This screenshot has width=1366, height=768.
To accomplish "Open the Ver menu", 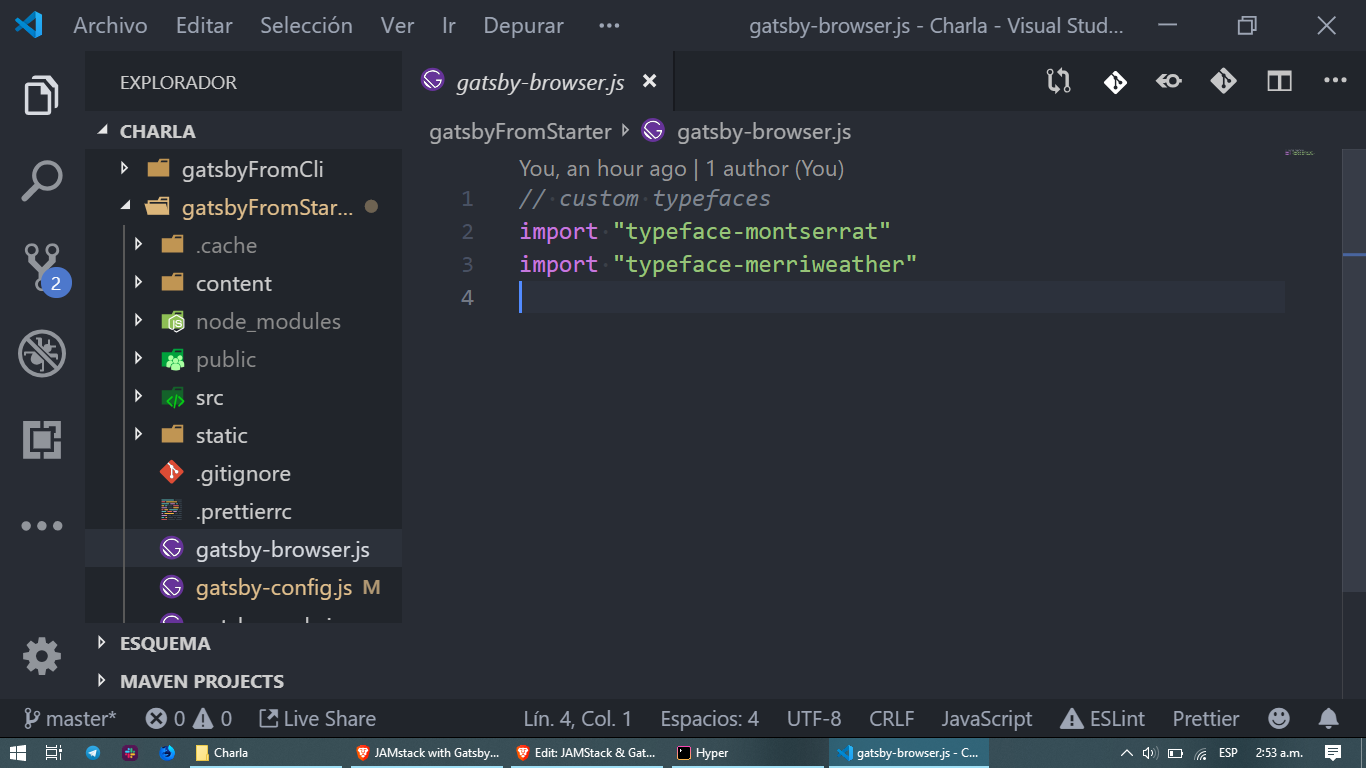I will coord(398,26).
